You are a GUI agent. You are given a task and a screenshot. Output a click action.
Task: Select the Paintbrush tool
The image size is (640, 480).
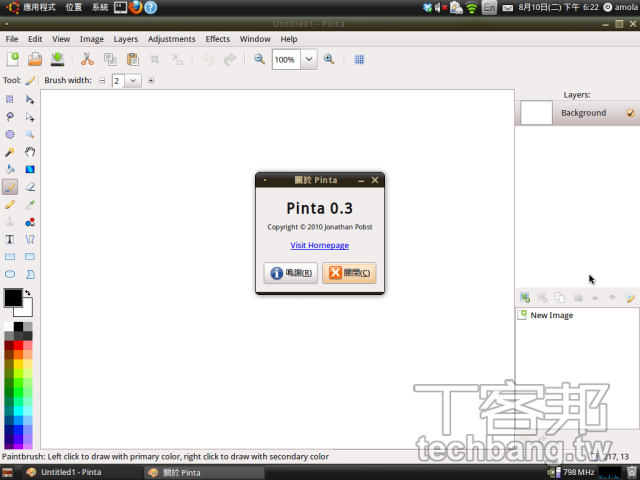click(10, 187)
